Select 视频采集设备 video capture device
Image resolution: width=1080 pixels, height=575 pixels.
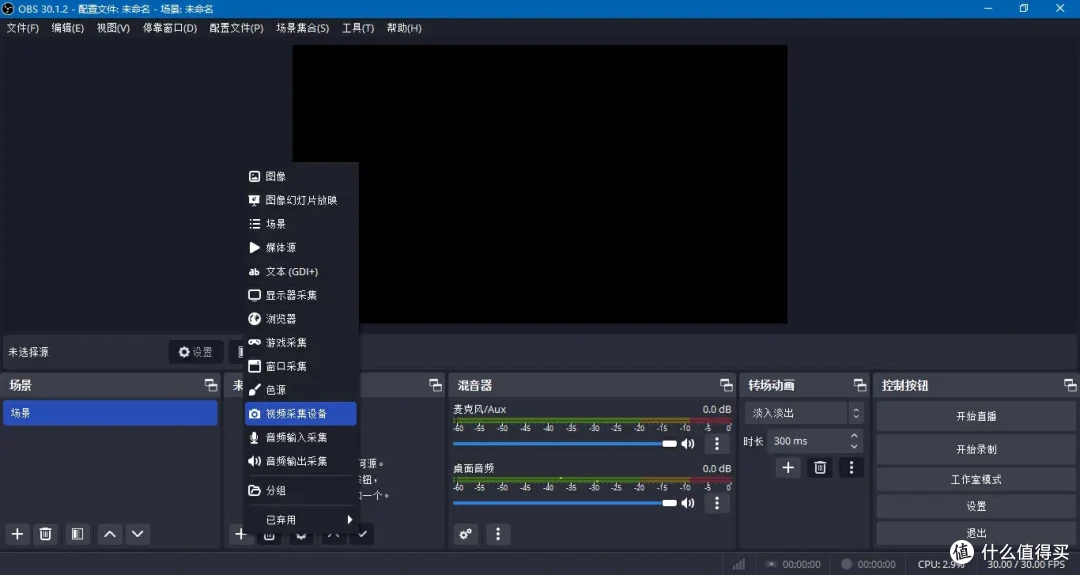click(x=302, y=414)
